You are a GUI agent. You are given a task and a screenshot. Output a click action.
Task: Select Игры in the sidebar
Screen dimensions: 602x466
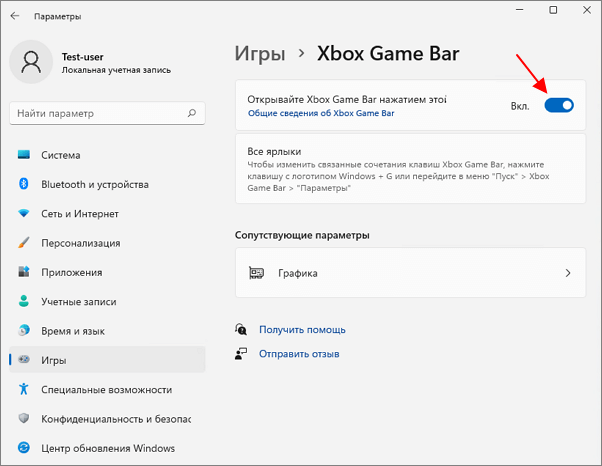pos(107,360)
